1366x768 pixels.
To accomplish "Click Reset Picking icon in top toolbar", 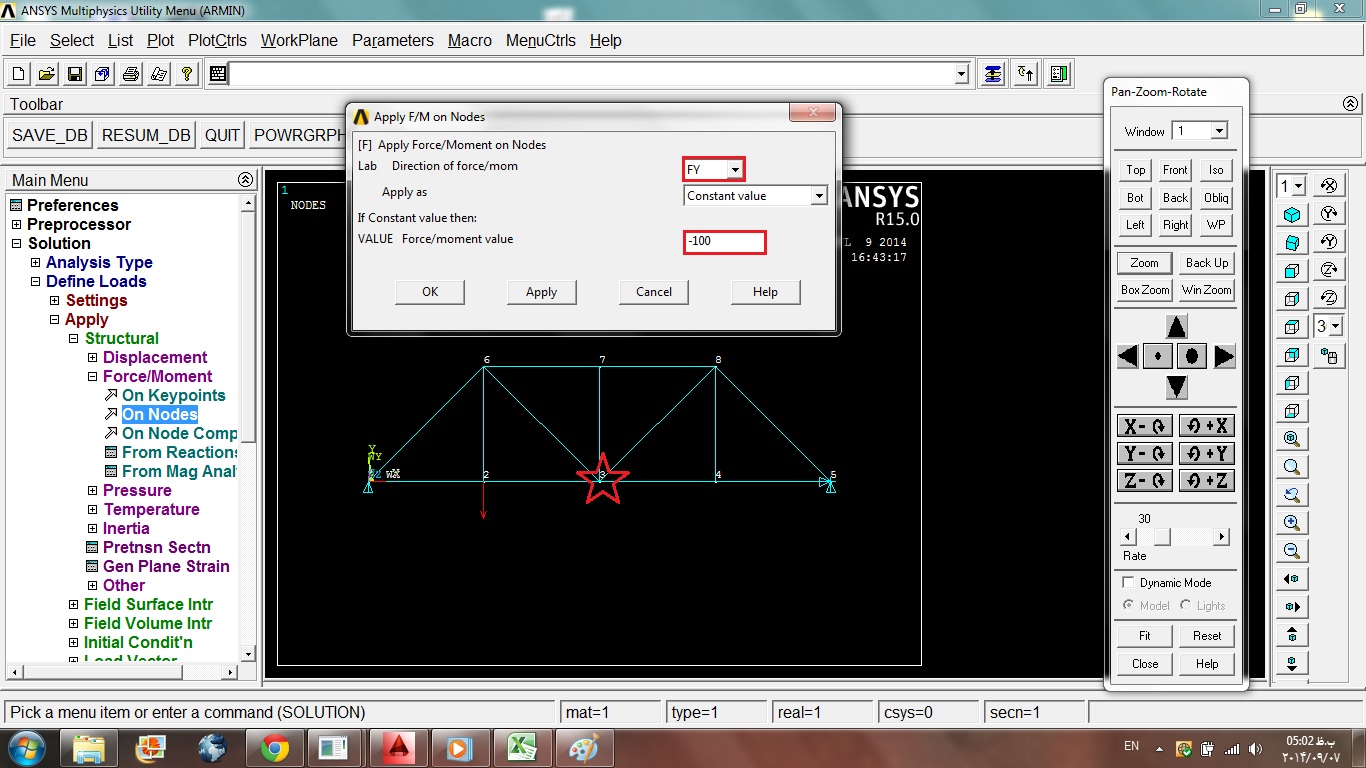I will (1026, 74).
